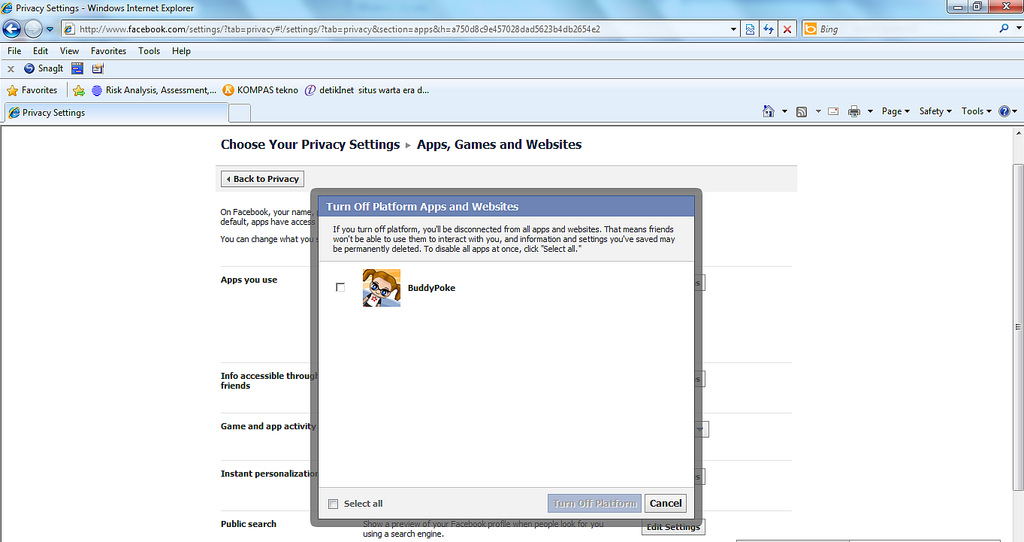
Task: Click the Turn Off Platform button
Action: tap(594, 503)
